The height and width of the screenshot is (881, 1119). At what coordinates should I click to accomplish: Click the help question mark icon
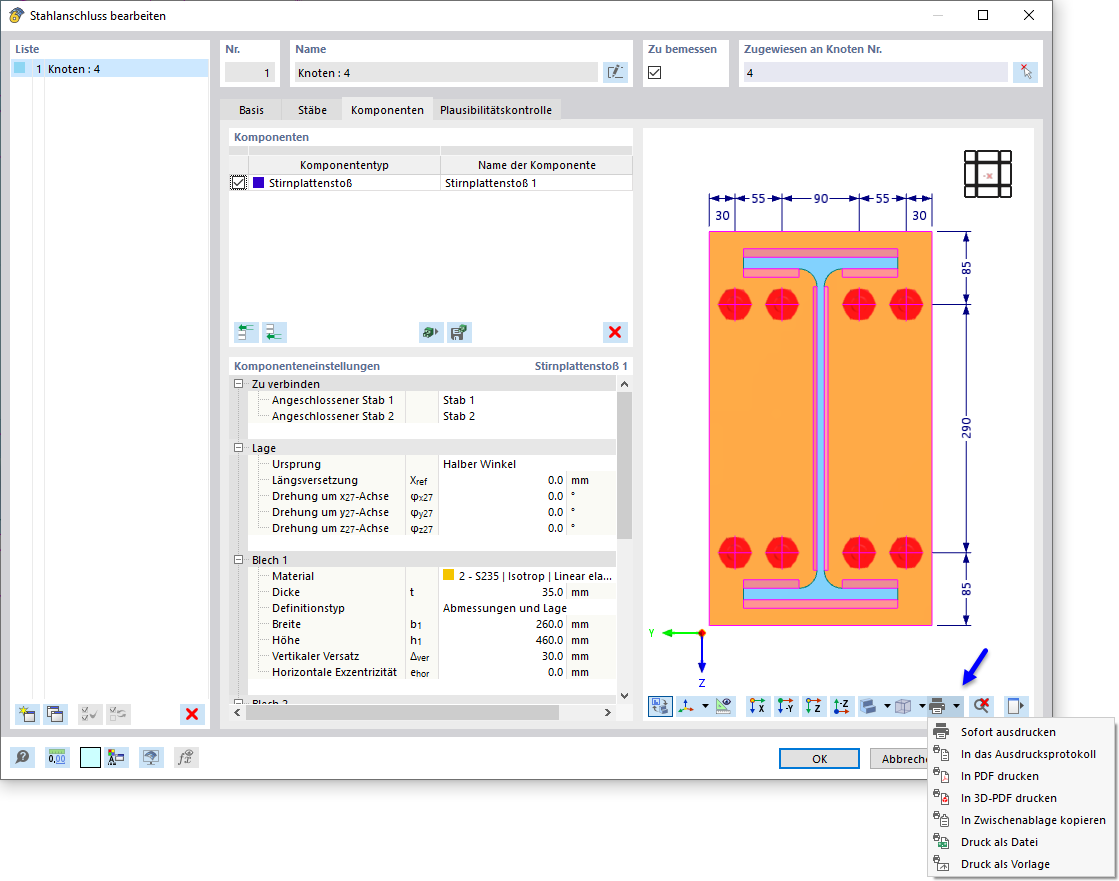[23, 757]
